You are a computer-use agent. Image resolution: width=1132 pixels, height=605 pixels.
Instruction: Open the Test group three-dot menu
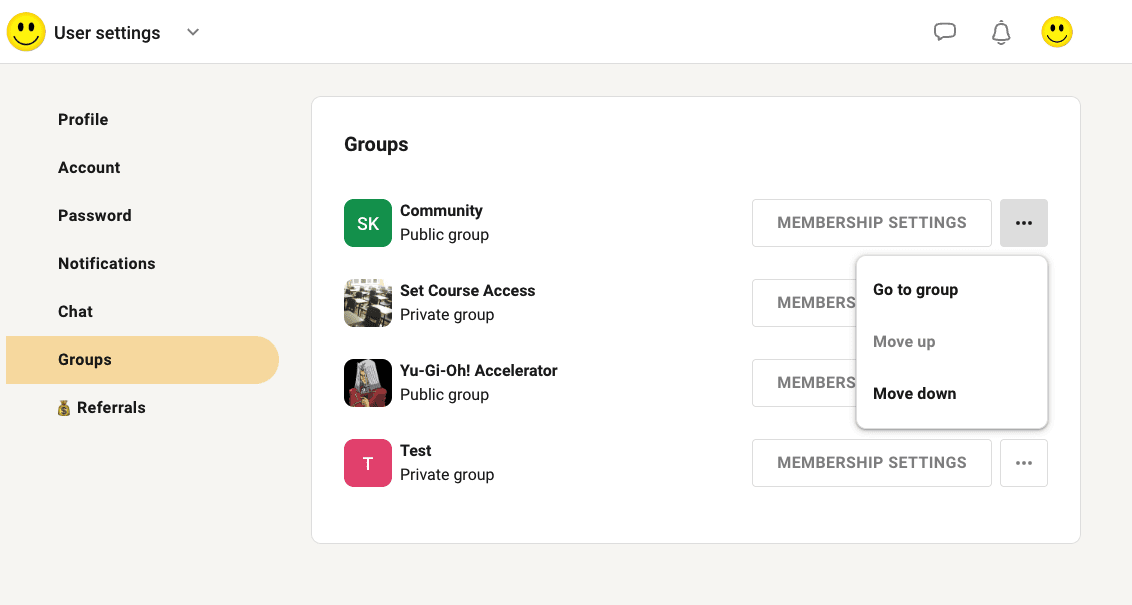click(1024, 463)
